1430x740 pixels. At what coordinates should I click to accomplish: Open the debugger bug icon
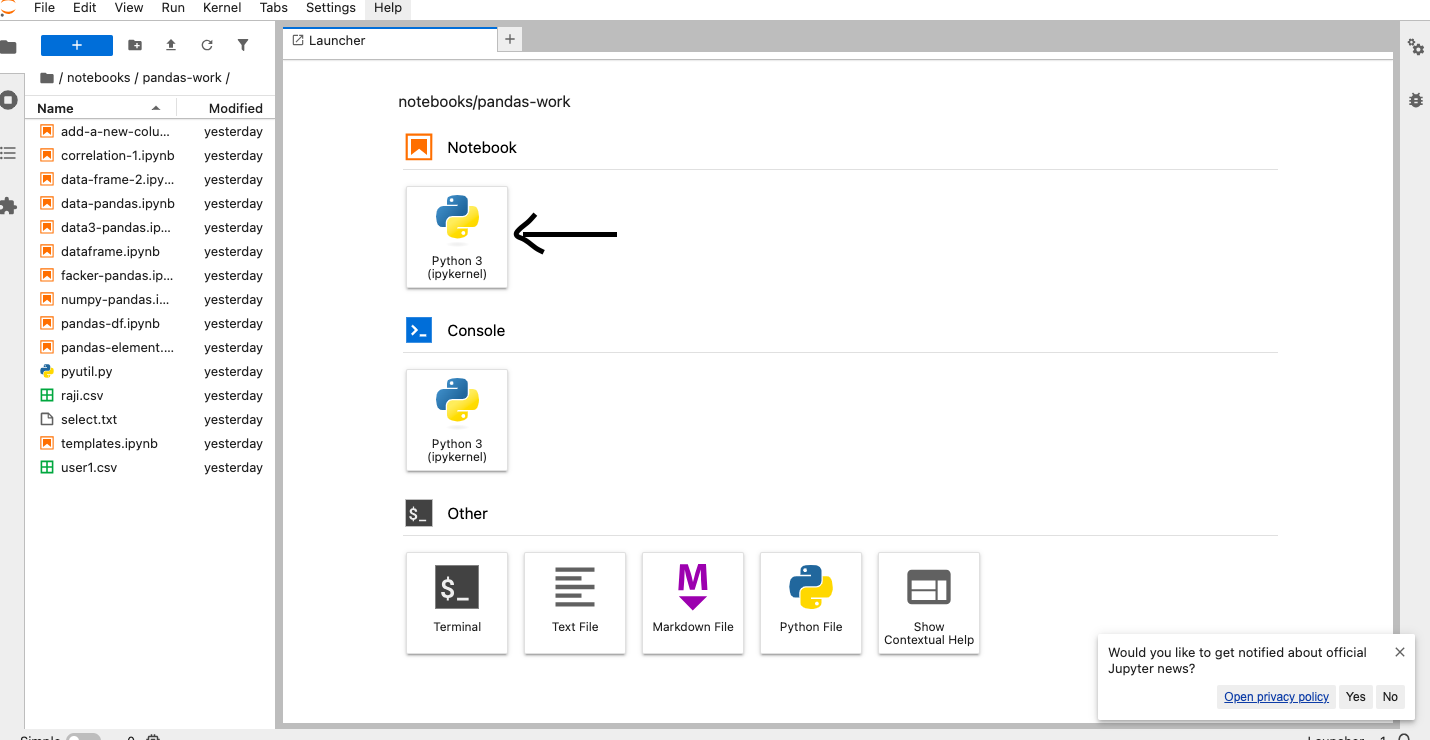tap(1416, 100)
